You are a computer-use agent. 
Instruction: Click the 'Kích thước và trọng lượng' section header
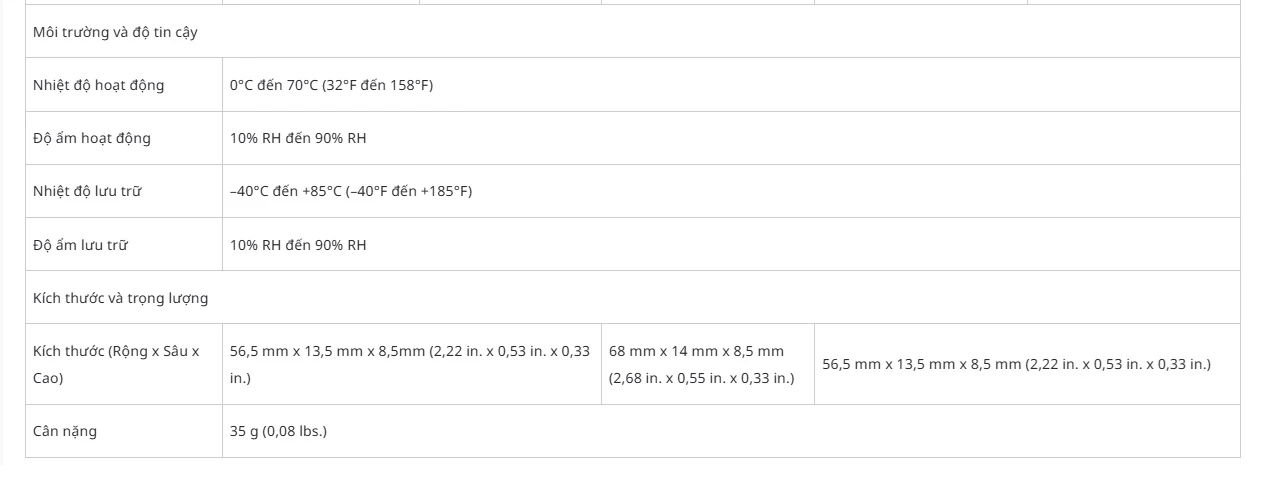tap(120, 298)
